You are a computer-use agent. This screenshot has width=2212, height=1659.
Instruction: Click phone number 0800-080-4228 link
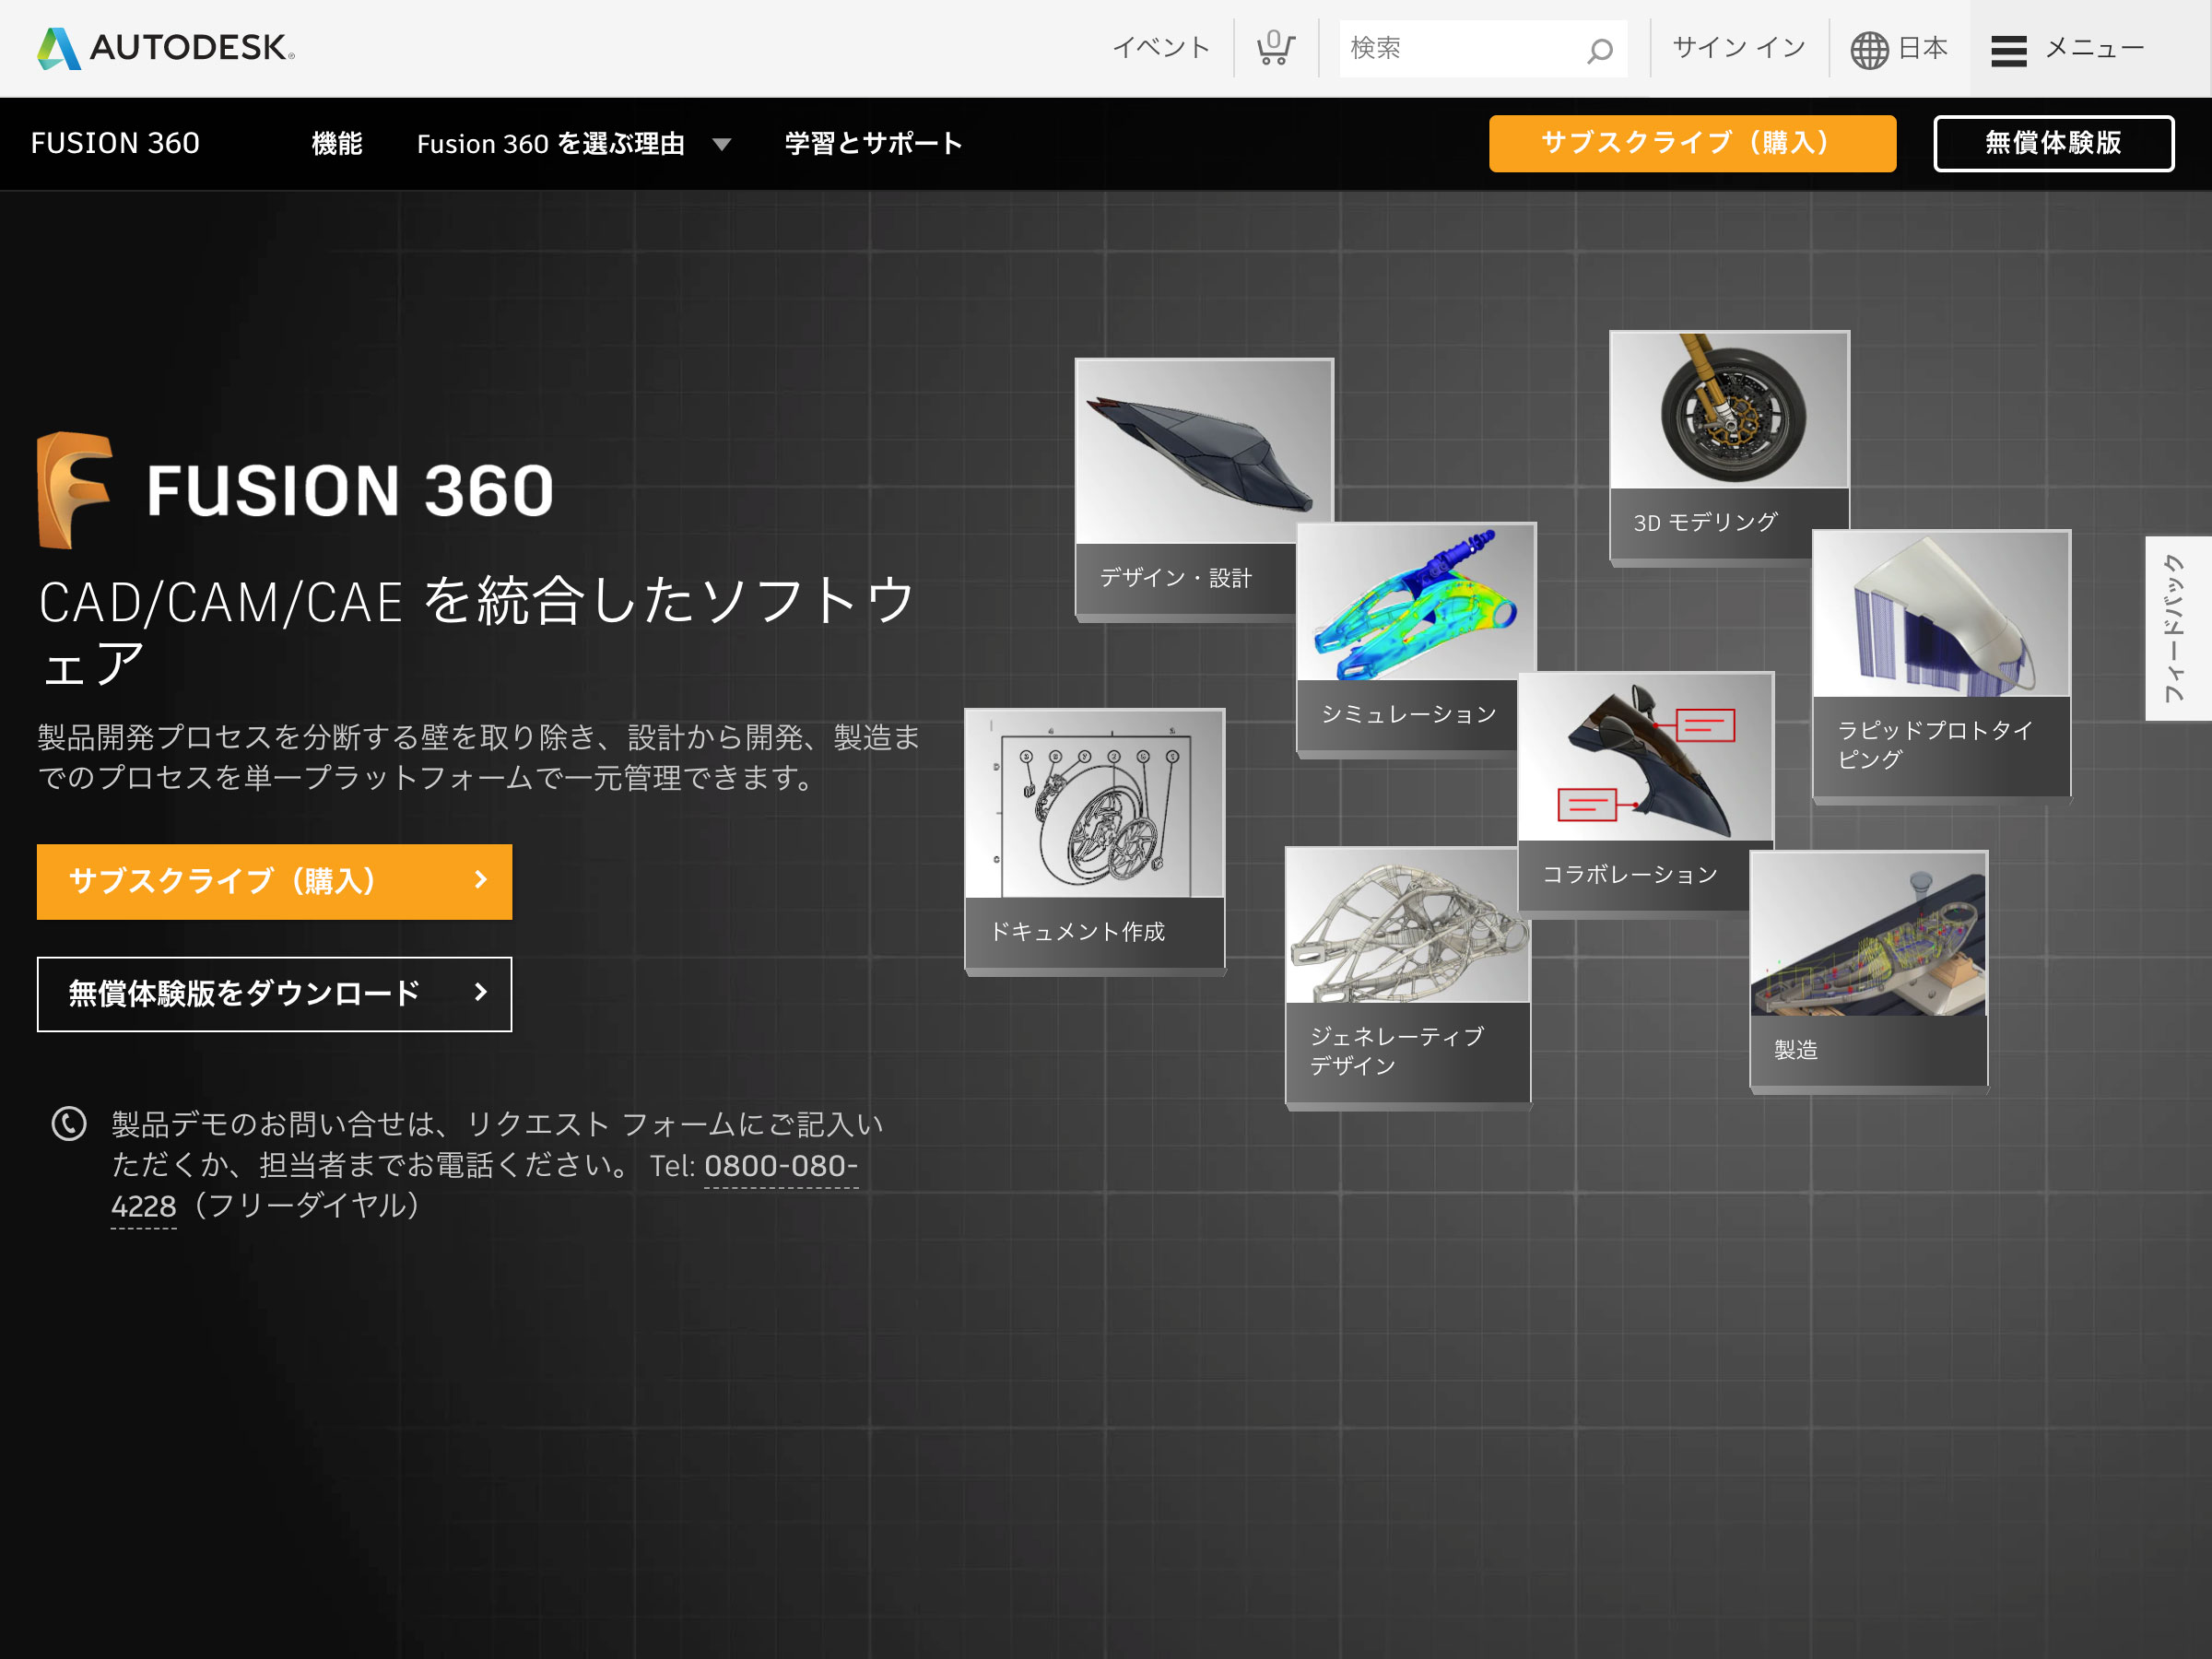780,1167
